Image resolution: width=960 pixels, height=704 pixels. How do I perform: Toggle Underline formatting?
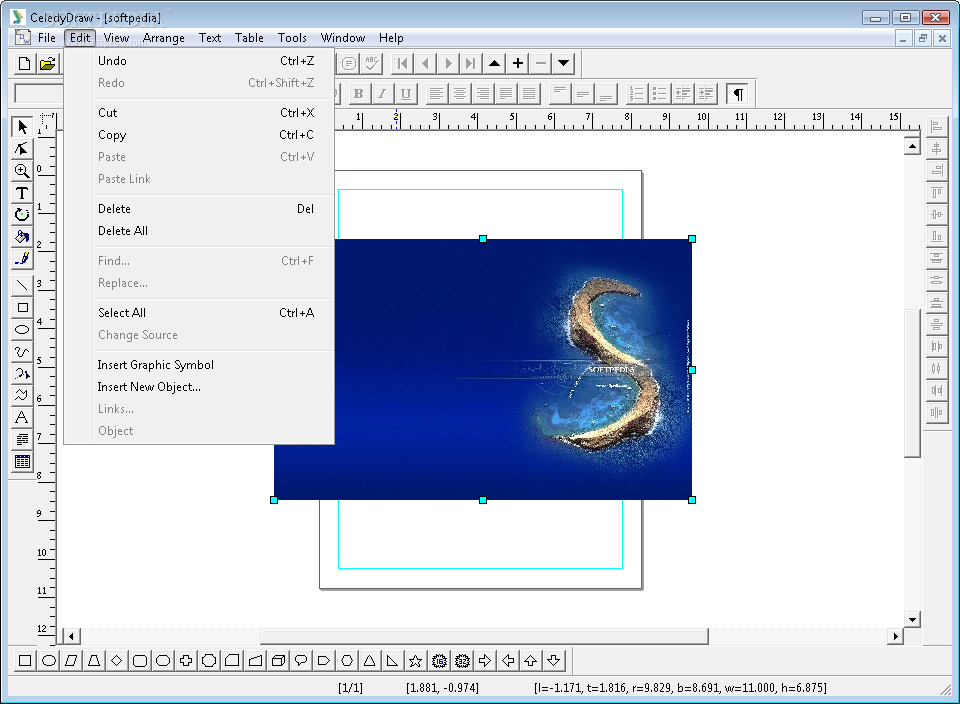[405, 94]
